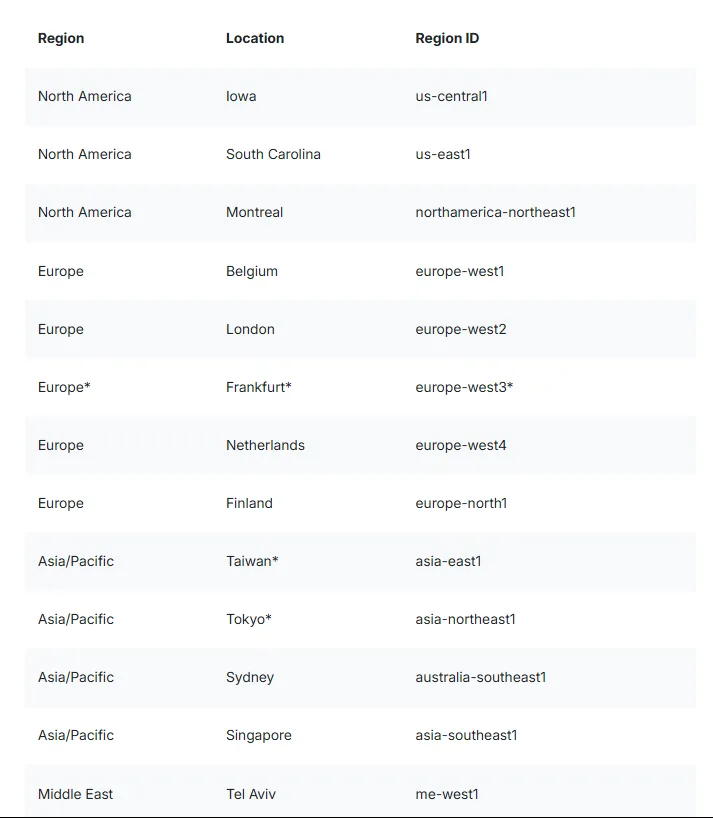713x818 pixels.
Task: Select the Netherlands location cell
Action: 265,445
